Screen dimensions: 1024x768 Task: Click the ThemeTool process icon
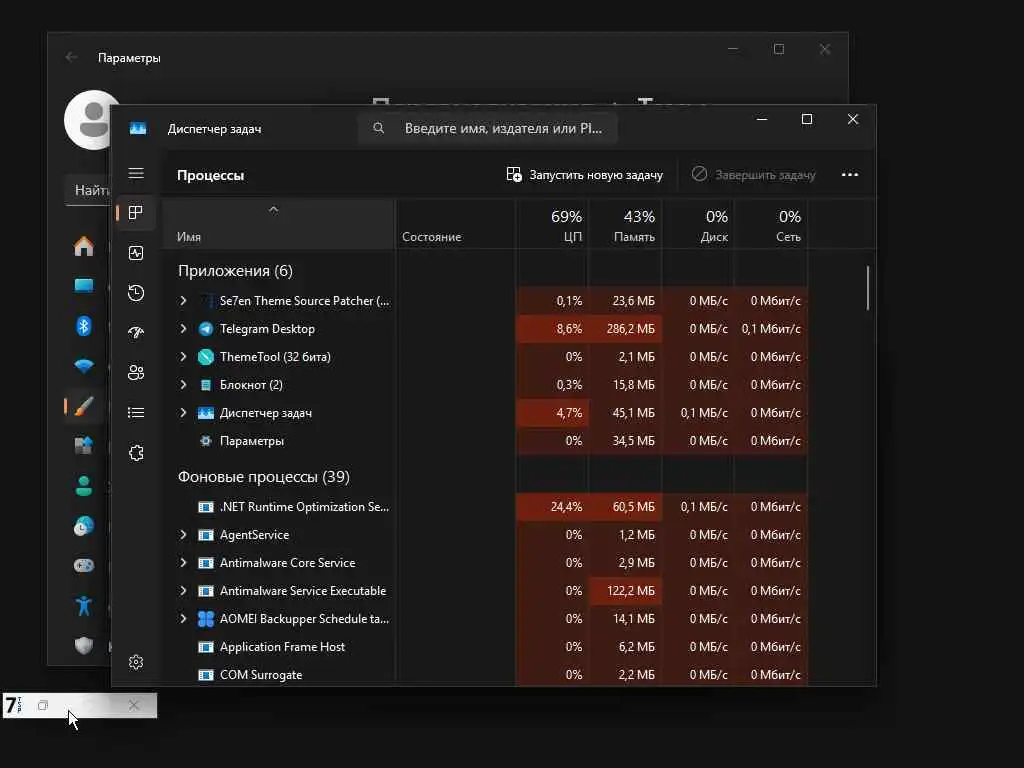[x=206, y=357]
